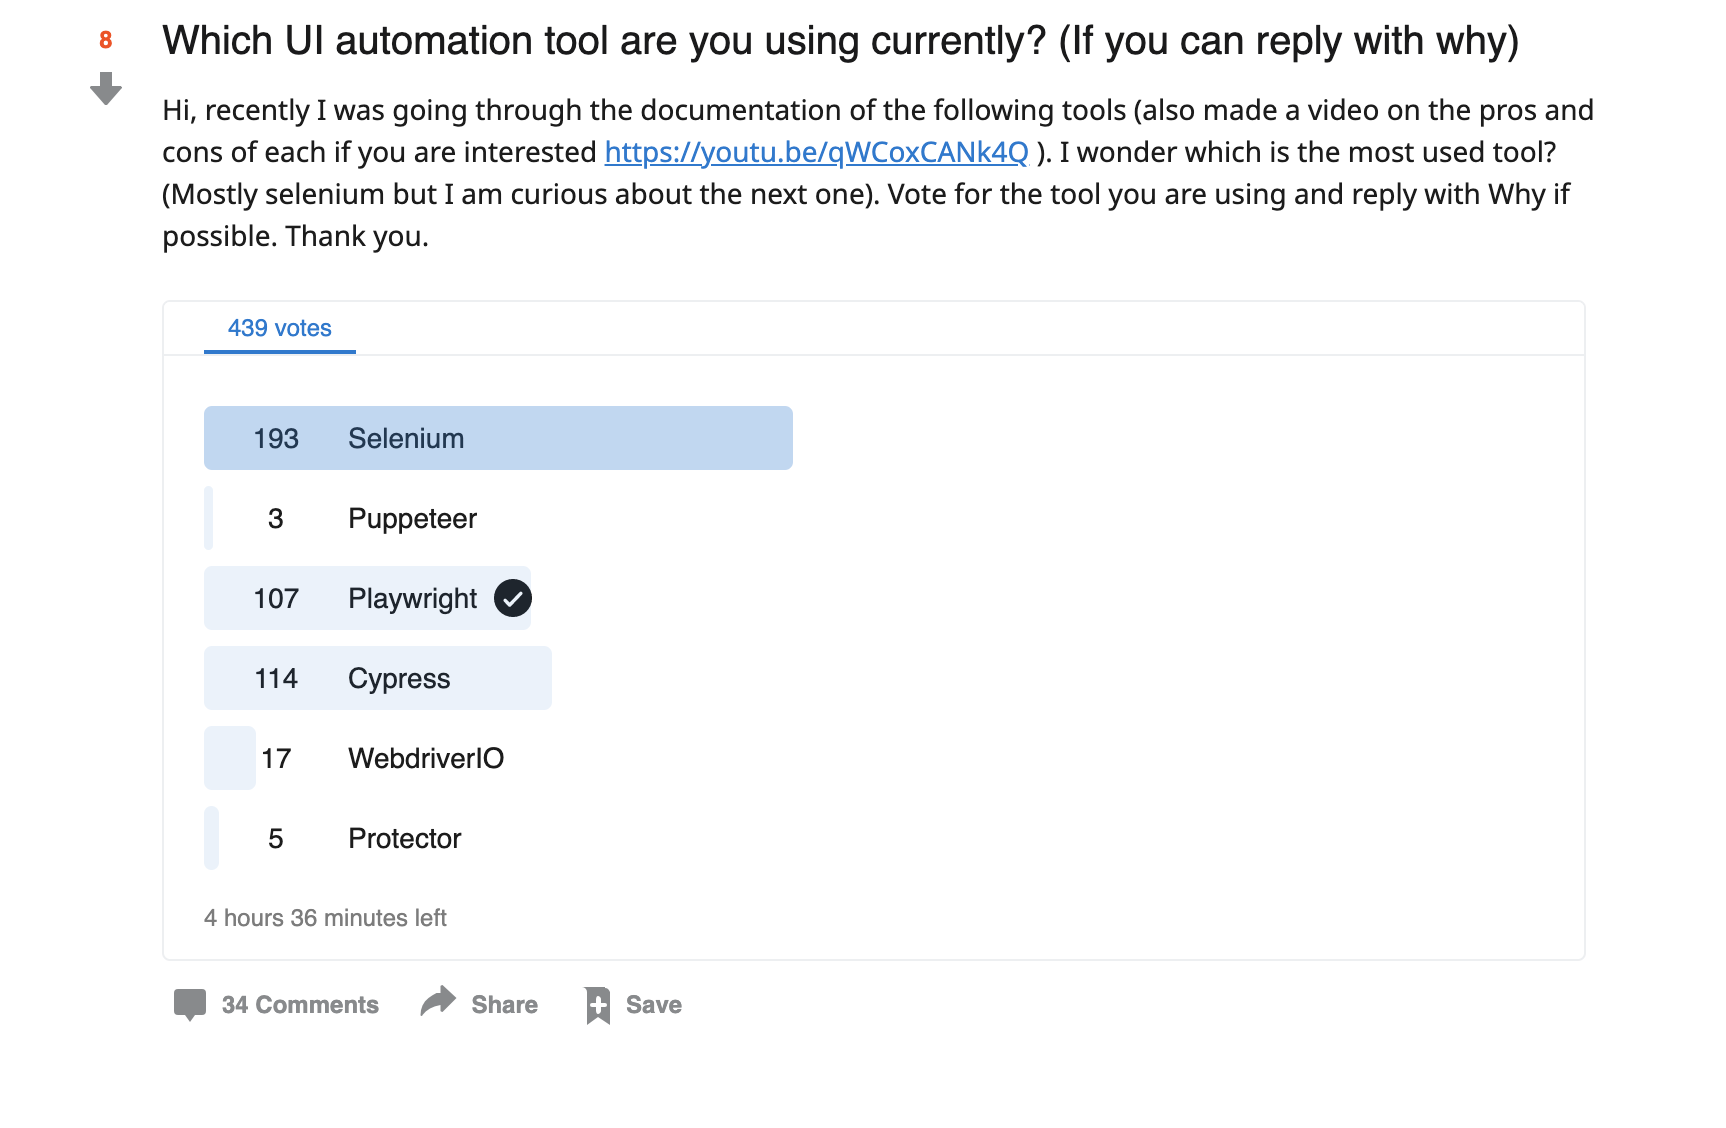Open the youtu.be video link
Viewport: 1726px width, 1128px height.
pyautogui.click(x=816, y=152)
